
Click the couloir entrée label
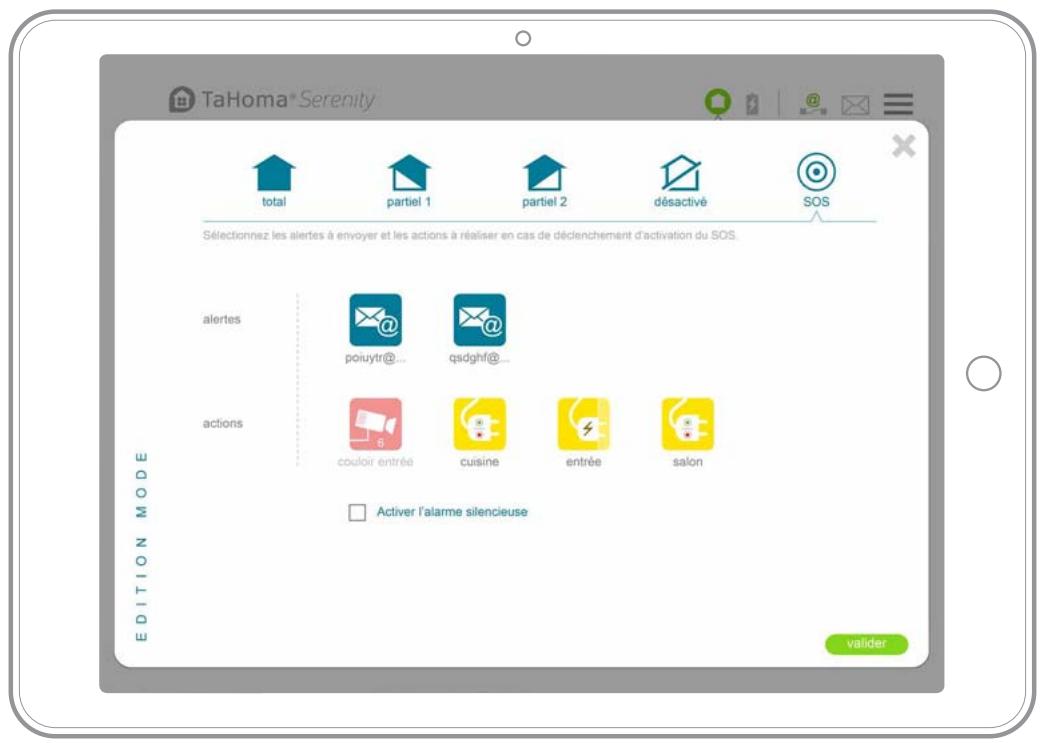[375, 462]
